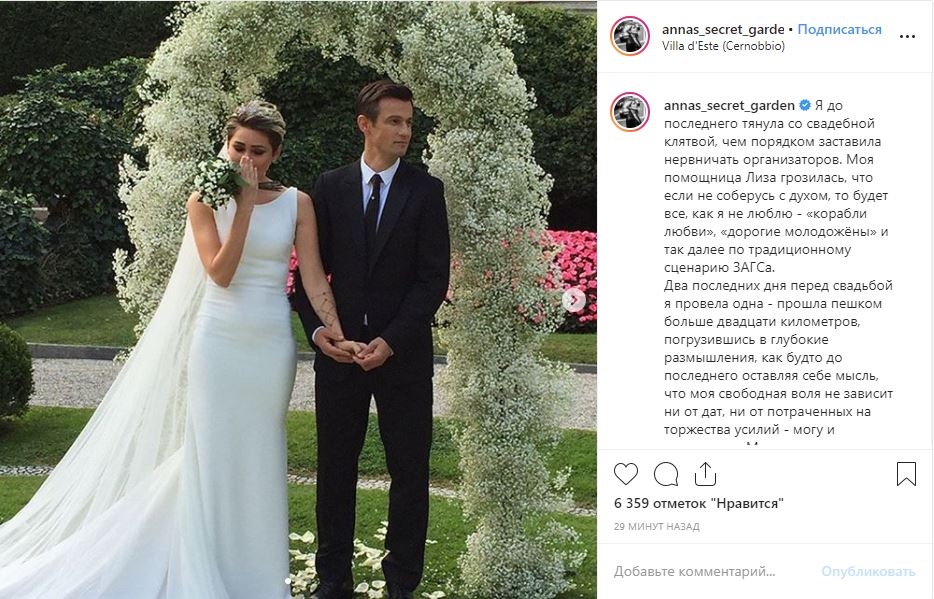
Task: Save the post with the bookmark icon
Action: tap(906, 474)
